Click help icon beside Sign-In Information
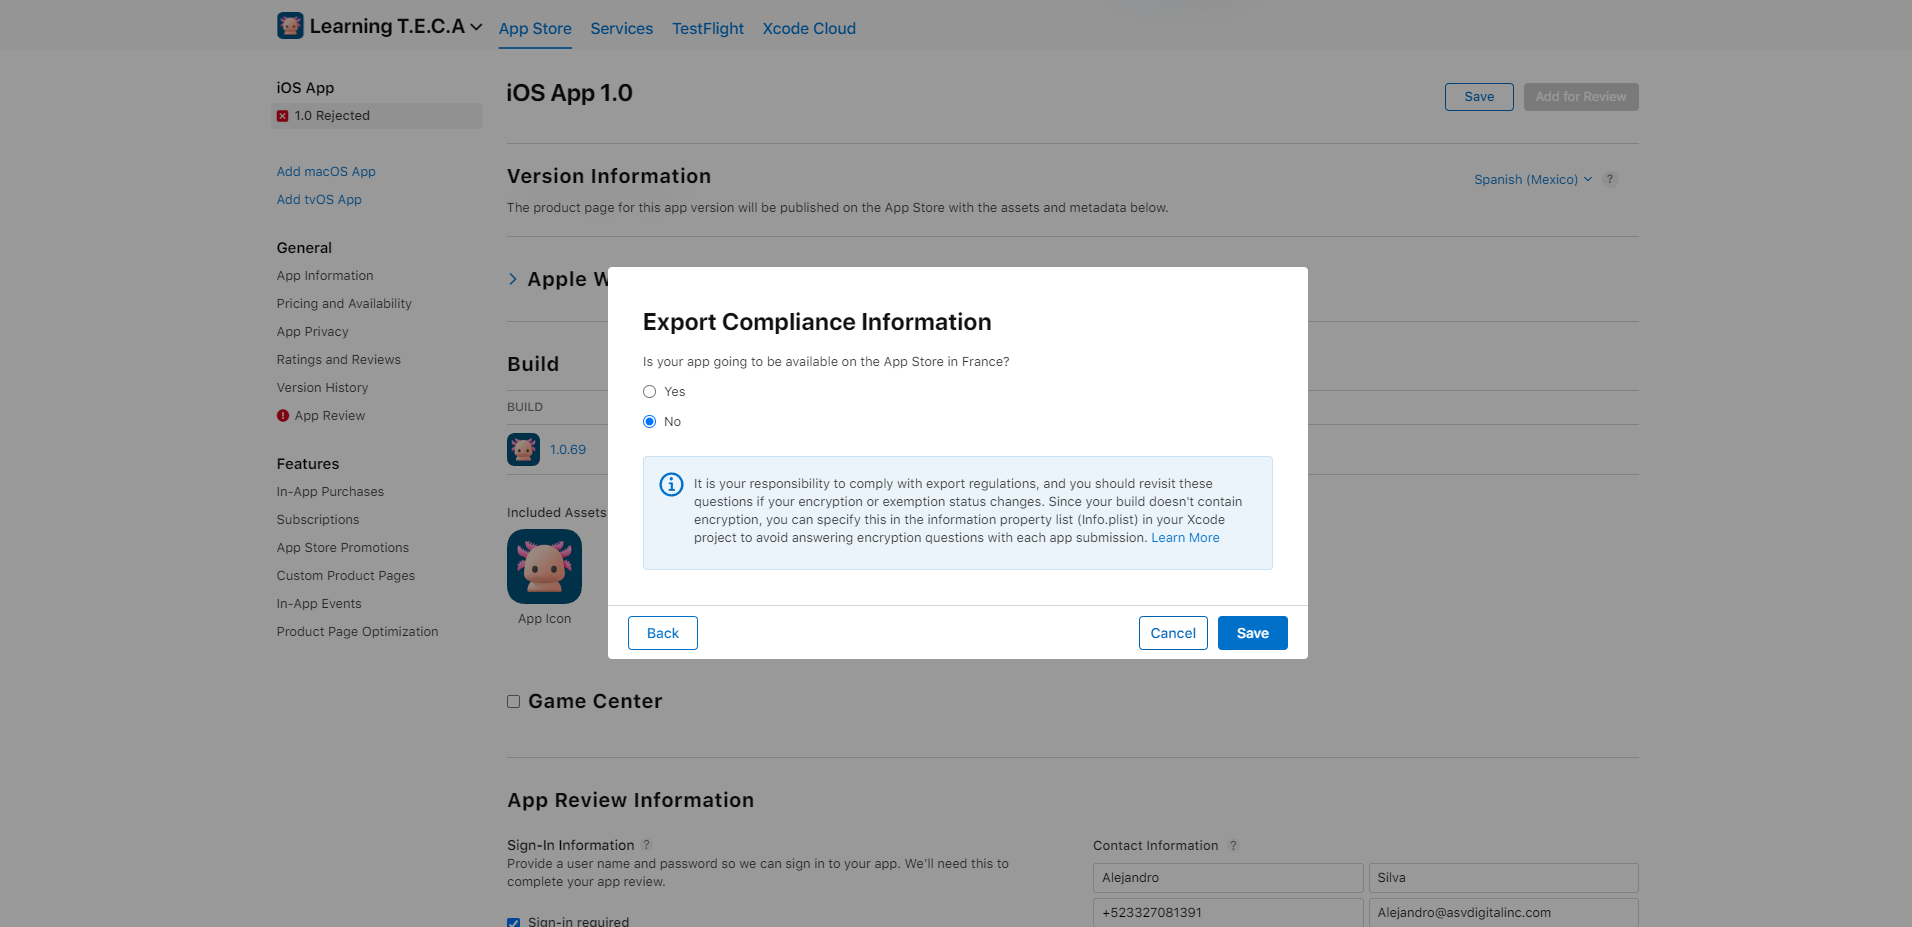Screen dimensions: 1912x927 647,845
